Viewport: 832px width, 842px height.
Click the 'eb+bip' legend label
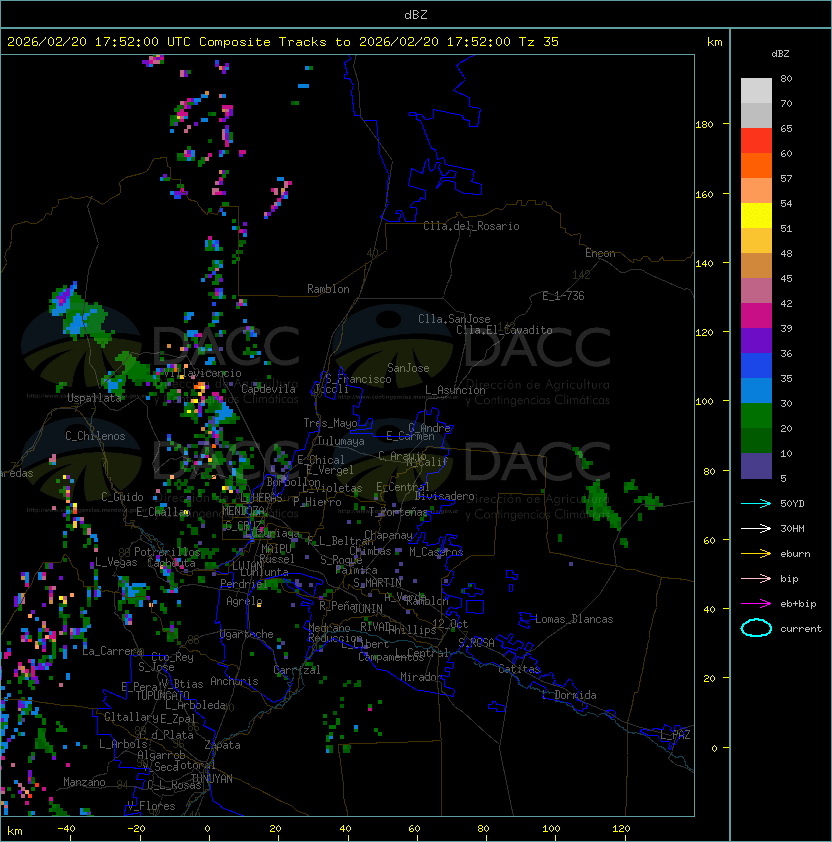pyautogui.click(x=798, y=604)
